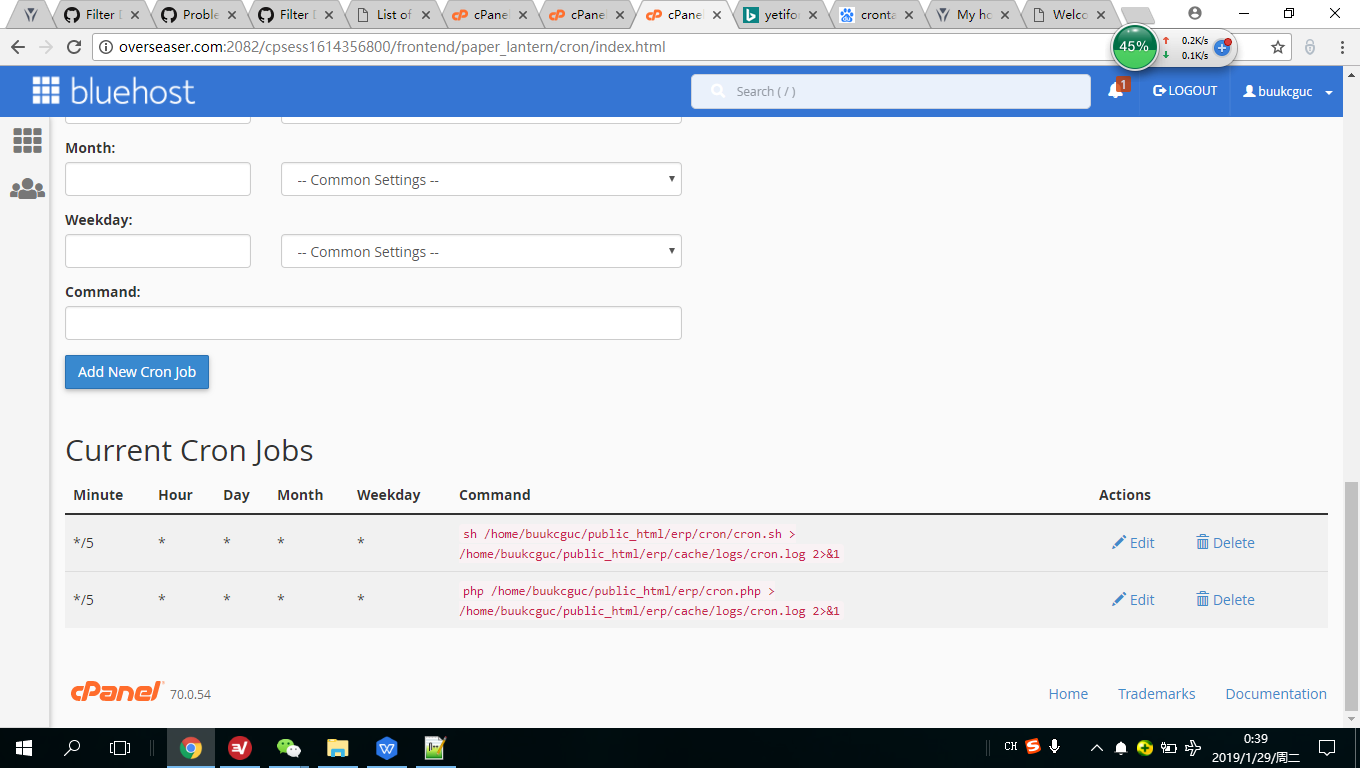The width and height of the screenshot is (1360, 768).
Task: Click into the Month input field
Action: (158, 179)
